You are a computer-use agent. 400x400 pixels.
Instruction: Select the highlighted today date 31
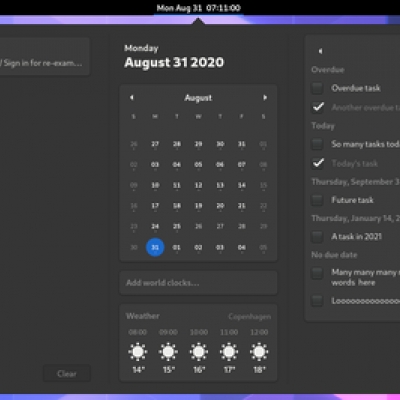coord(155,247)
